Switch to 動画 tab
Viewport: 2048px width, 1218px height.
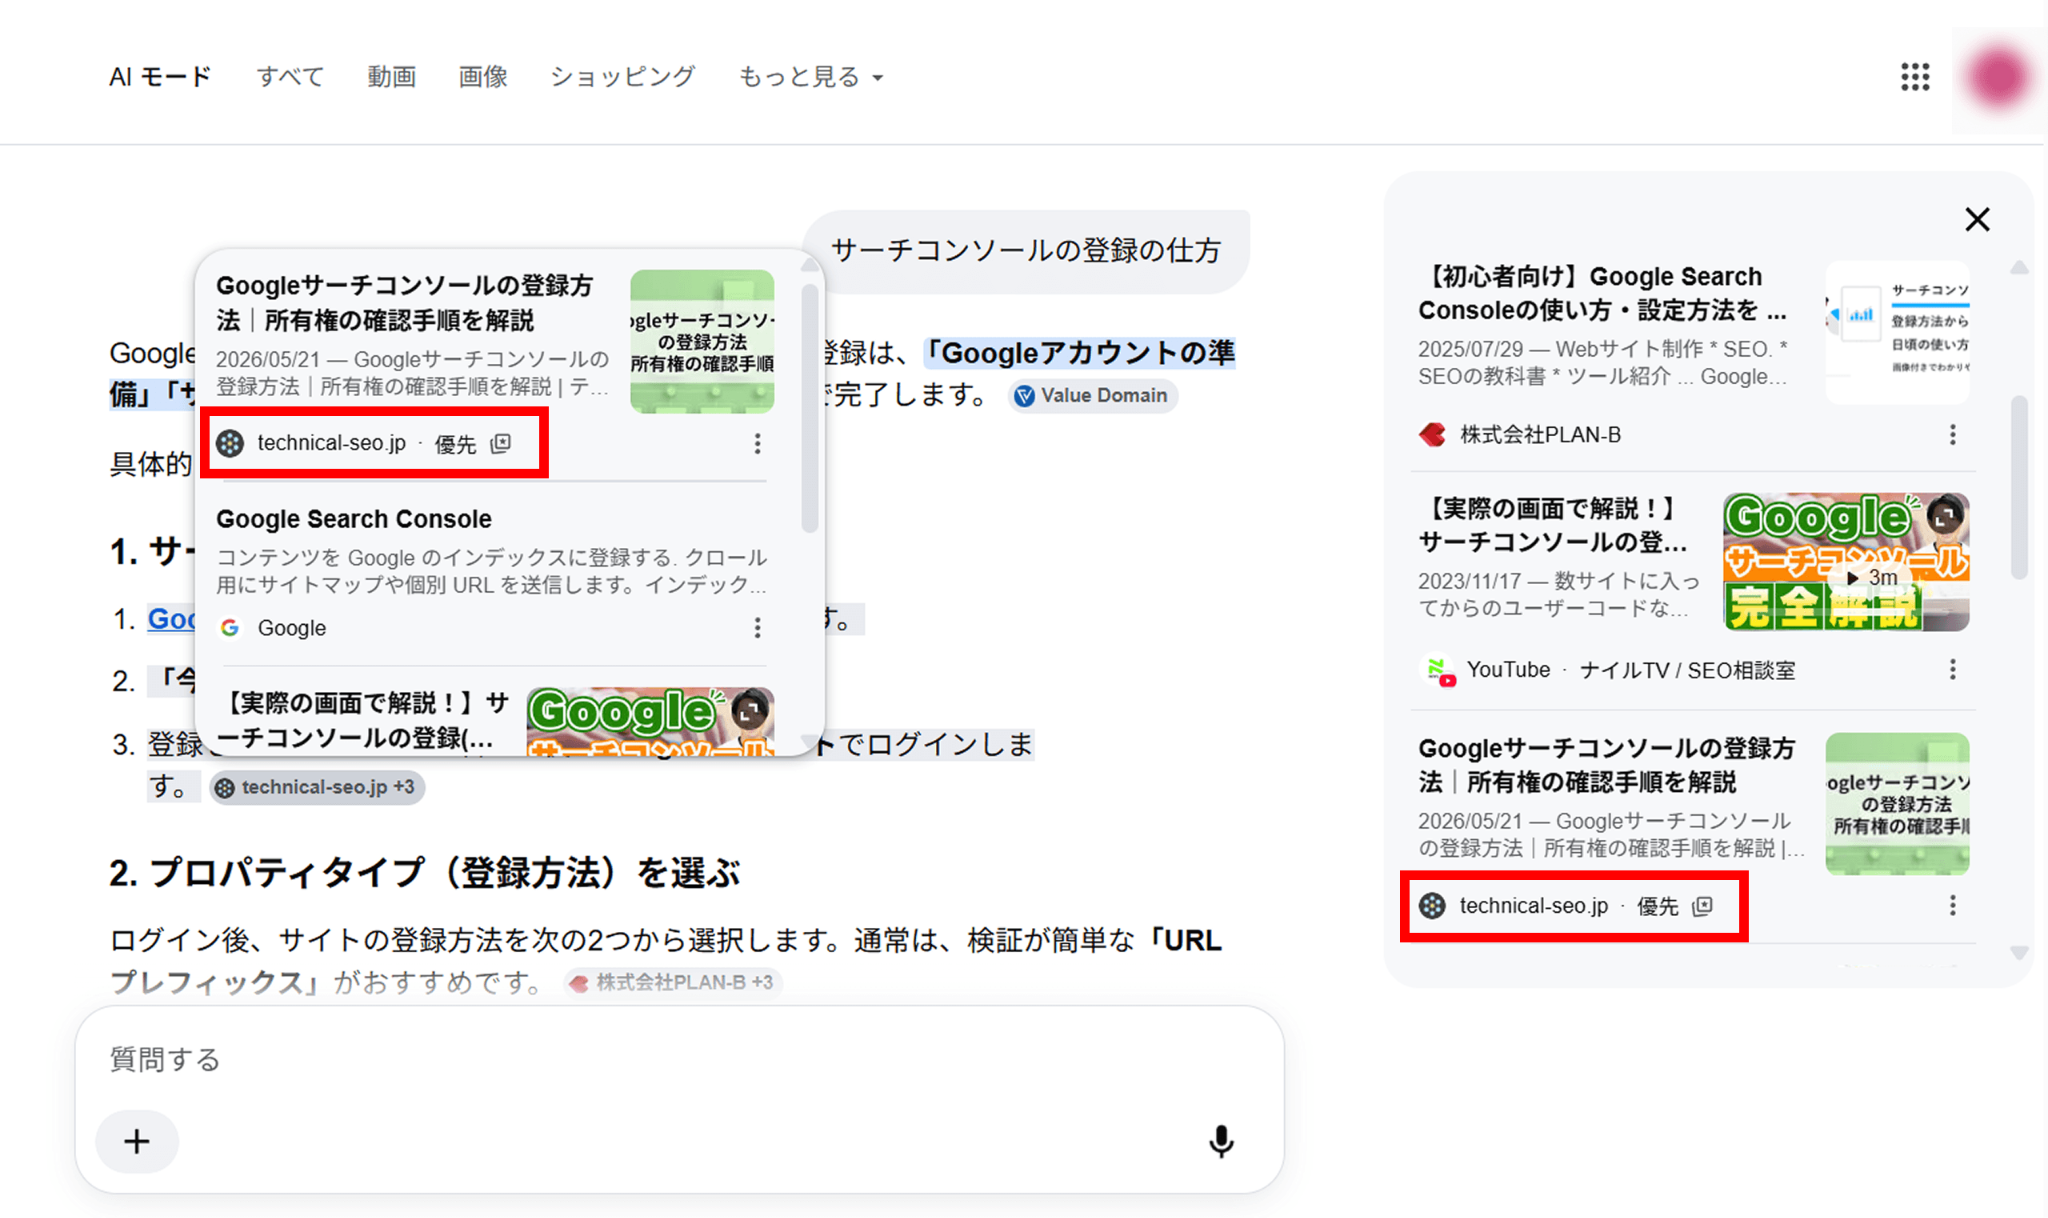coord(391,77)
